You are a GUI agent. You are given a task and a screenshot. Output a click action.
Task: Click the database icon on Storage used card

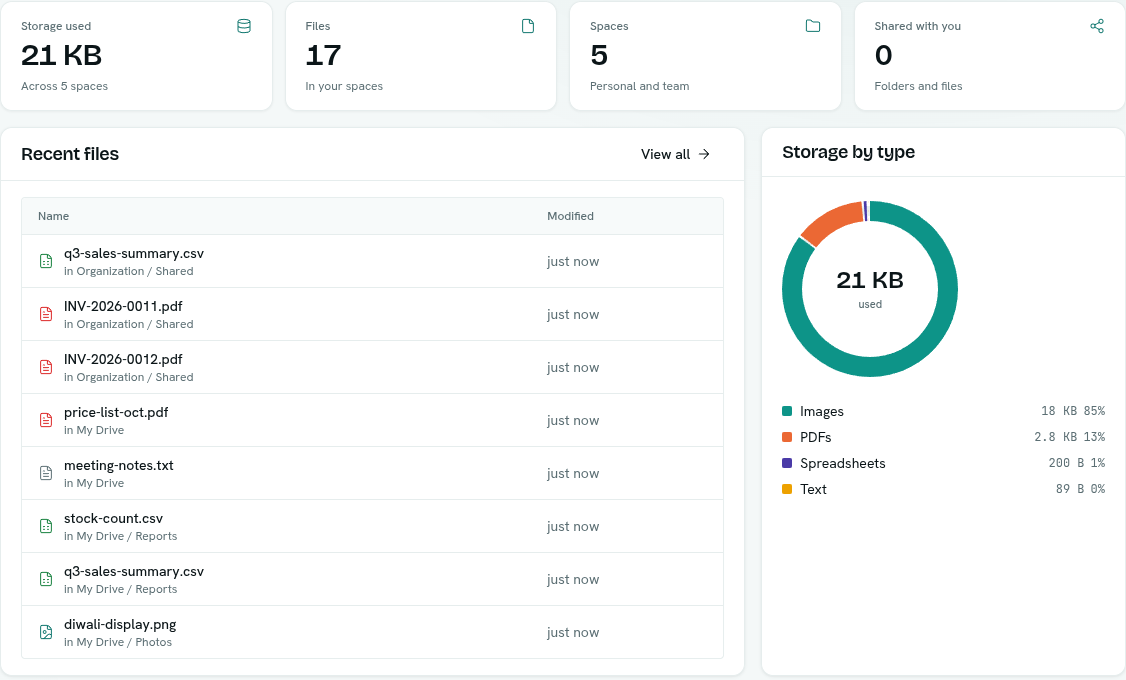244,27
